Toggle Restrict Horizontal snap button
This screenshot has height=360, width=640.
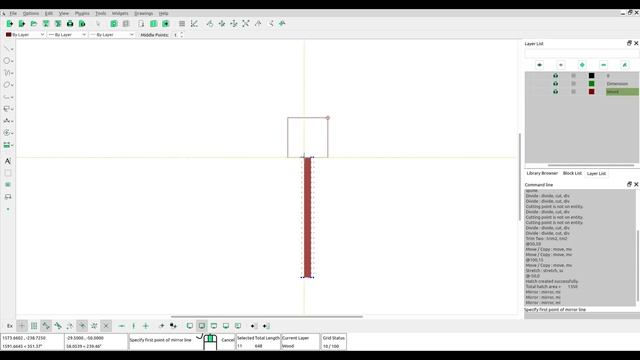(x=122, y=326)
